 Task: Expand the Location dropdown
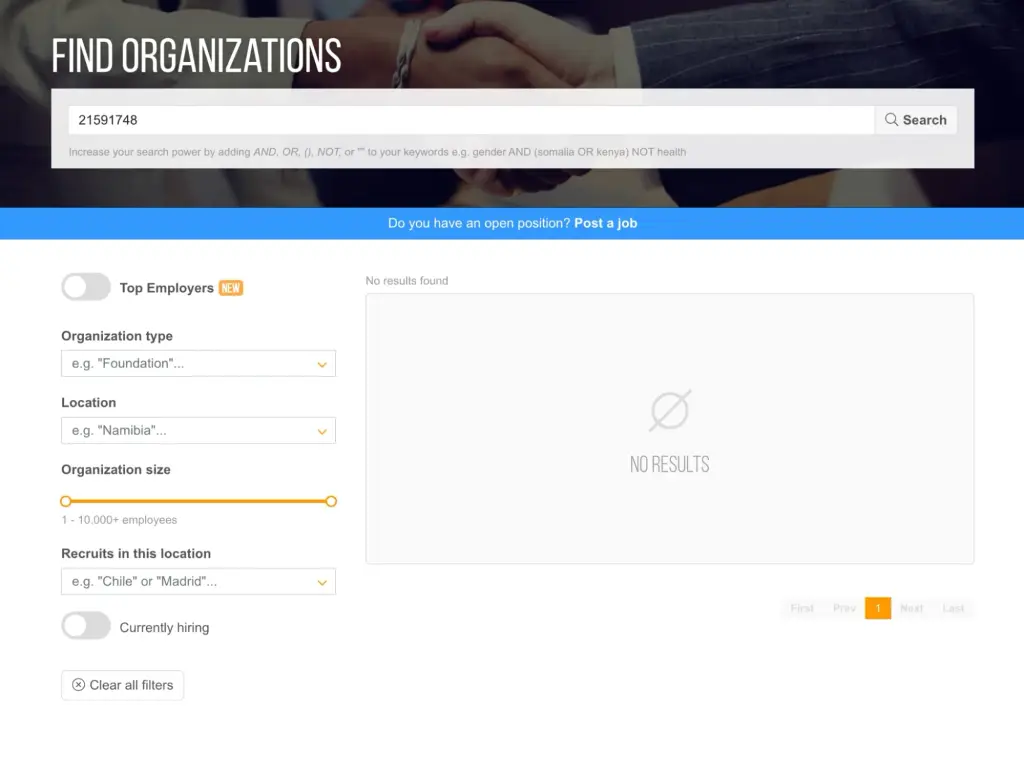(199, 430)
